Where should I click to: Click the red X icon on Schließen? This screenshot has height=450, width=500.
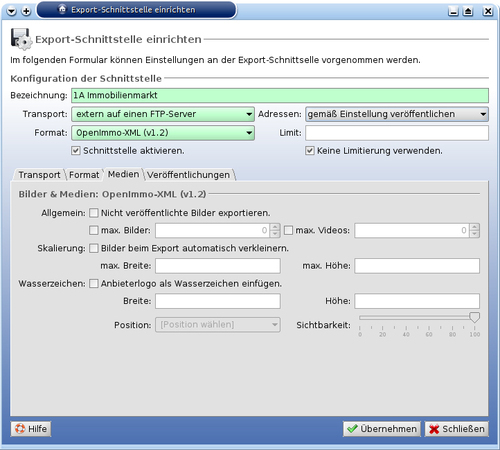[434, 429]
